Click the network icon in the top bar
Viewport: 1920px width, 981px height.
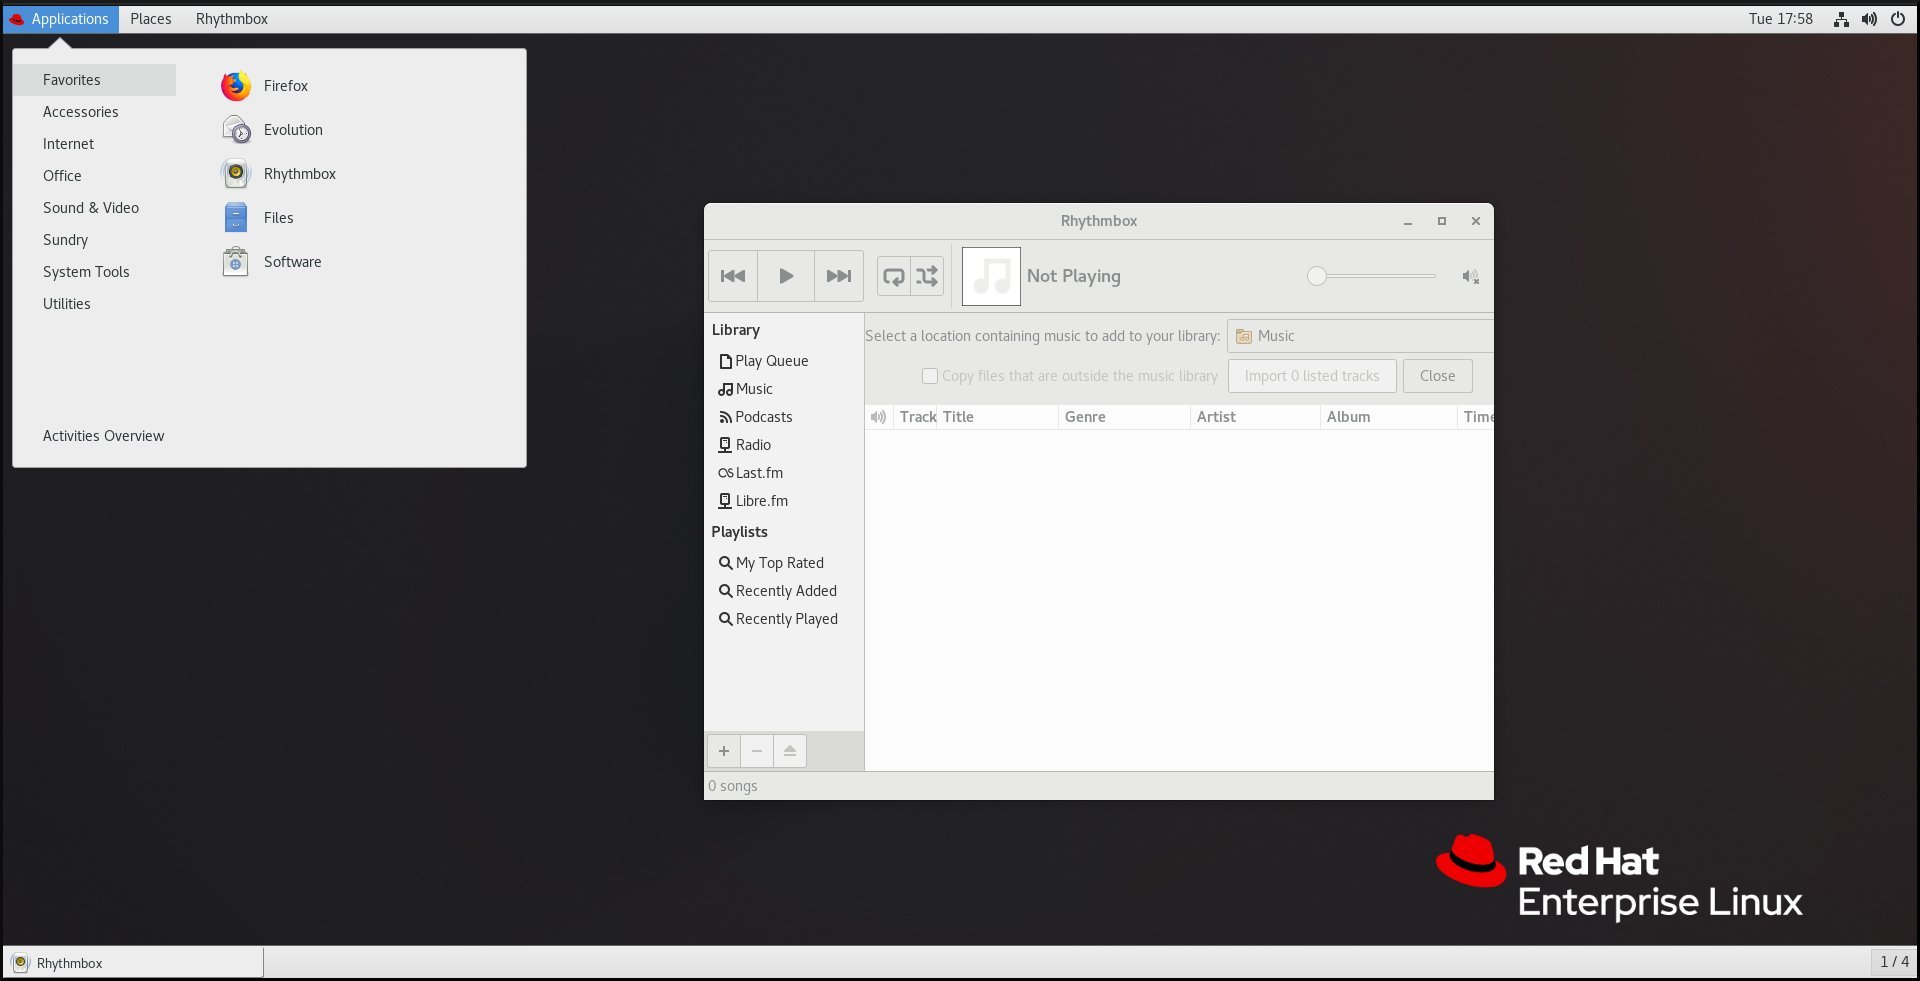click(1841, 19)
